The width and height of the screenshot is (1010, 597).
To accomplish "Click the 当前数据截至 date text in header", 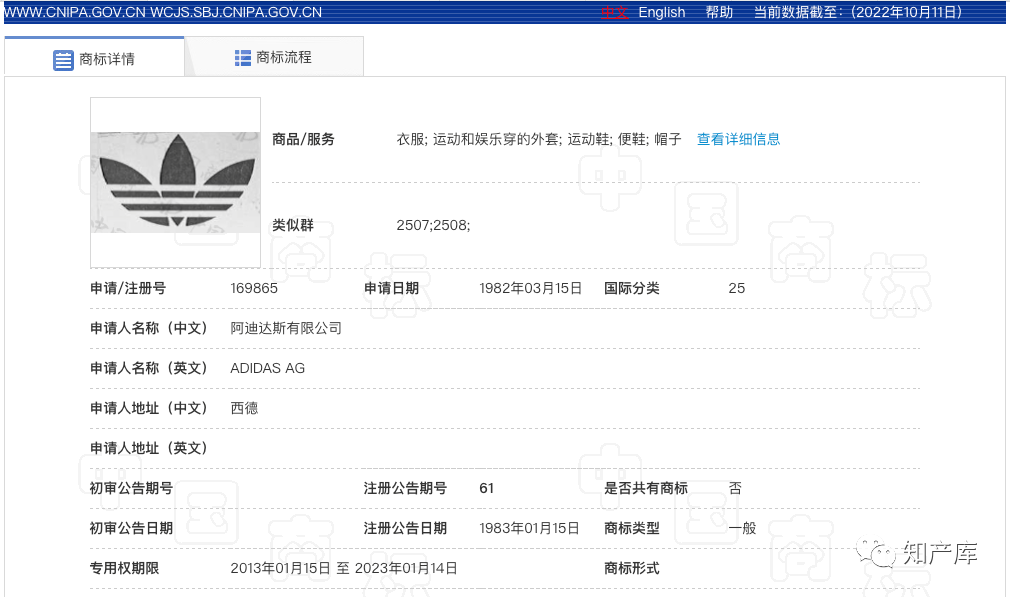I will (860, 12).
